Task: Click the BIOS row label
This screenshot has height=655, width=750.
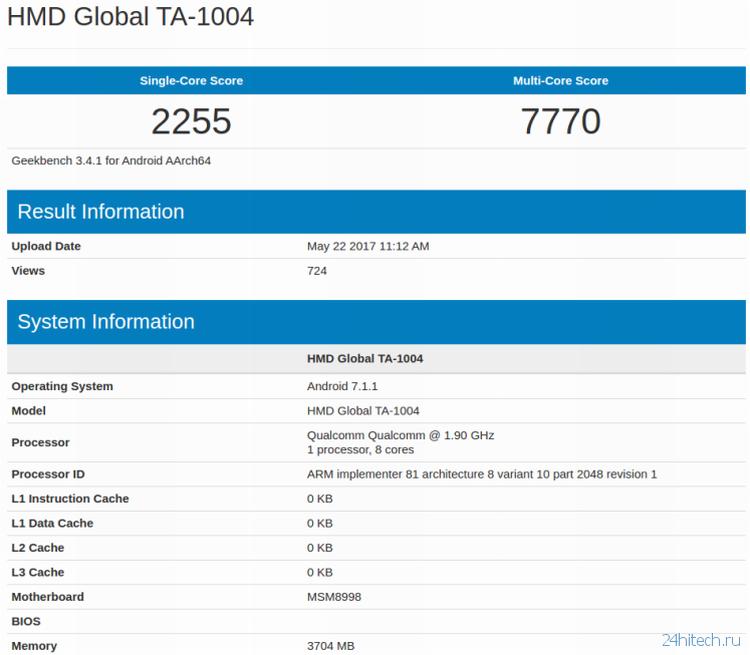Action: tap(26, 621)
